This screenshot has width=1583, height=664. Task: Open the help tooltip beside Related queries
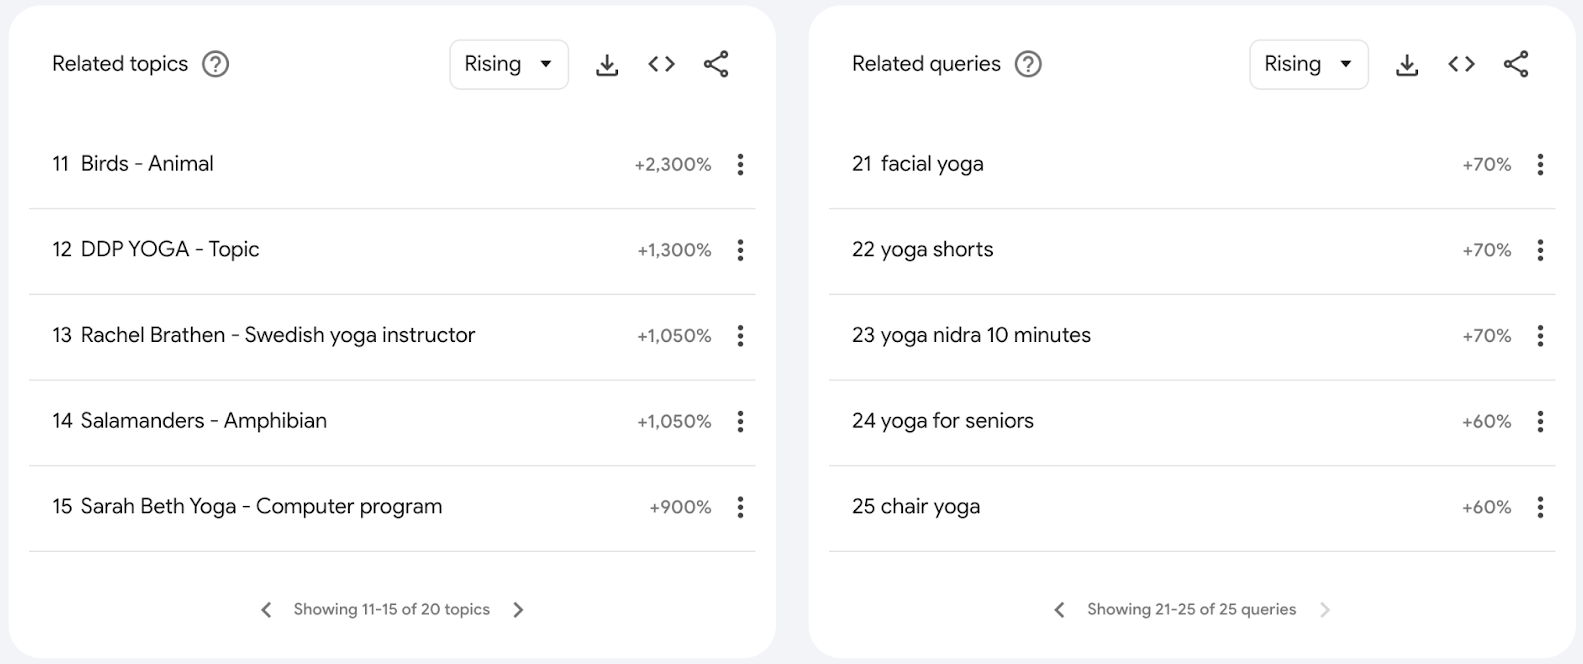[x=1028, y=63]
